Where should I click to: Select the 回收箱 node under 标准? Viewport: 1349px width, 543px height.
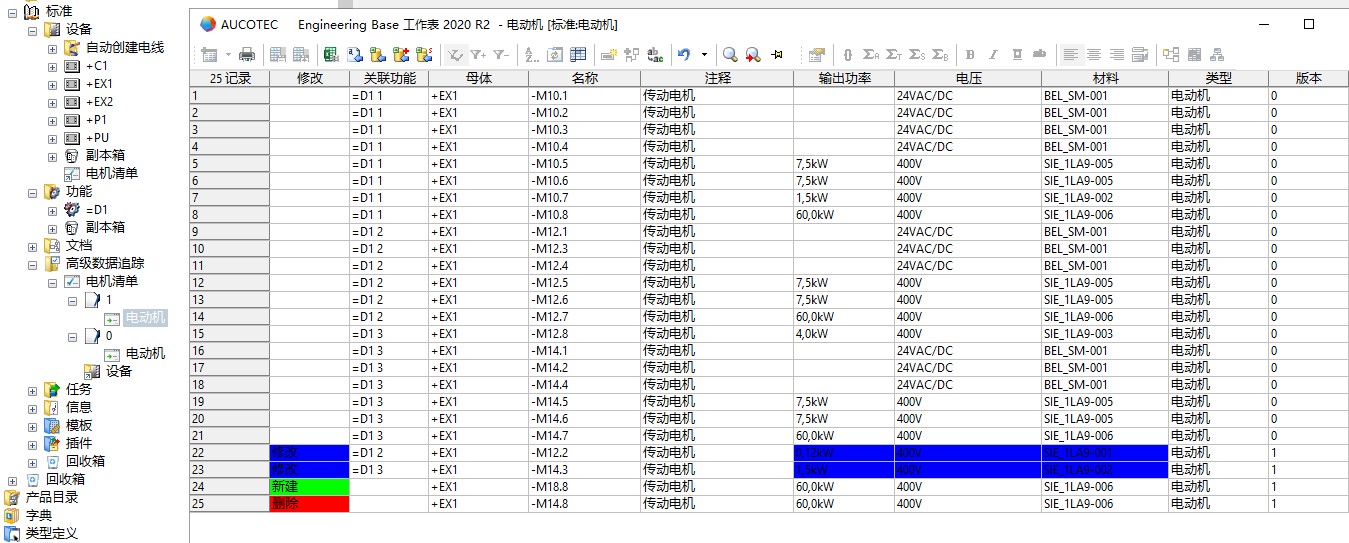(85, 461)
